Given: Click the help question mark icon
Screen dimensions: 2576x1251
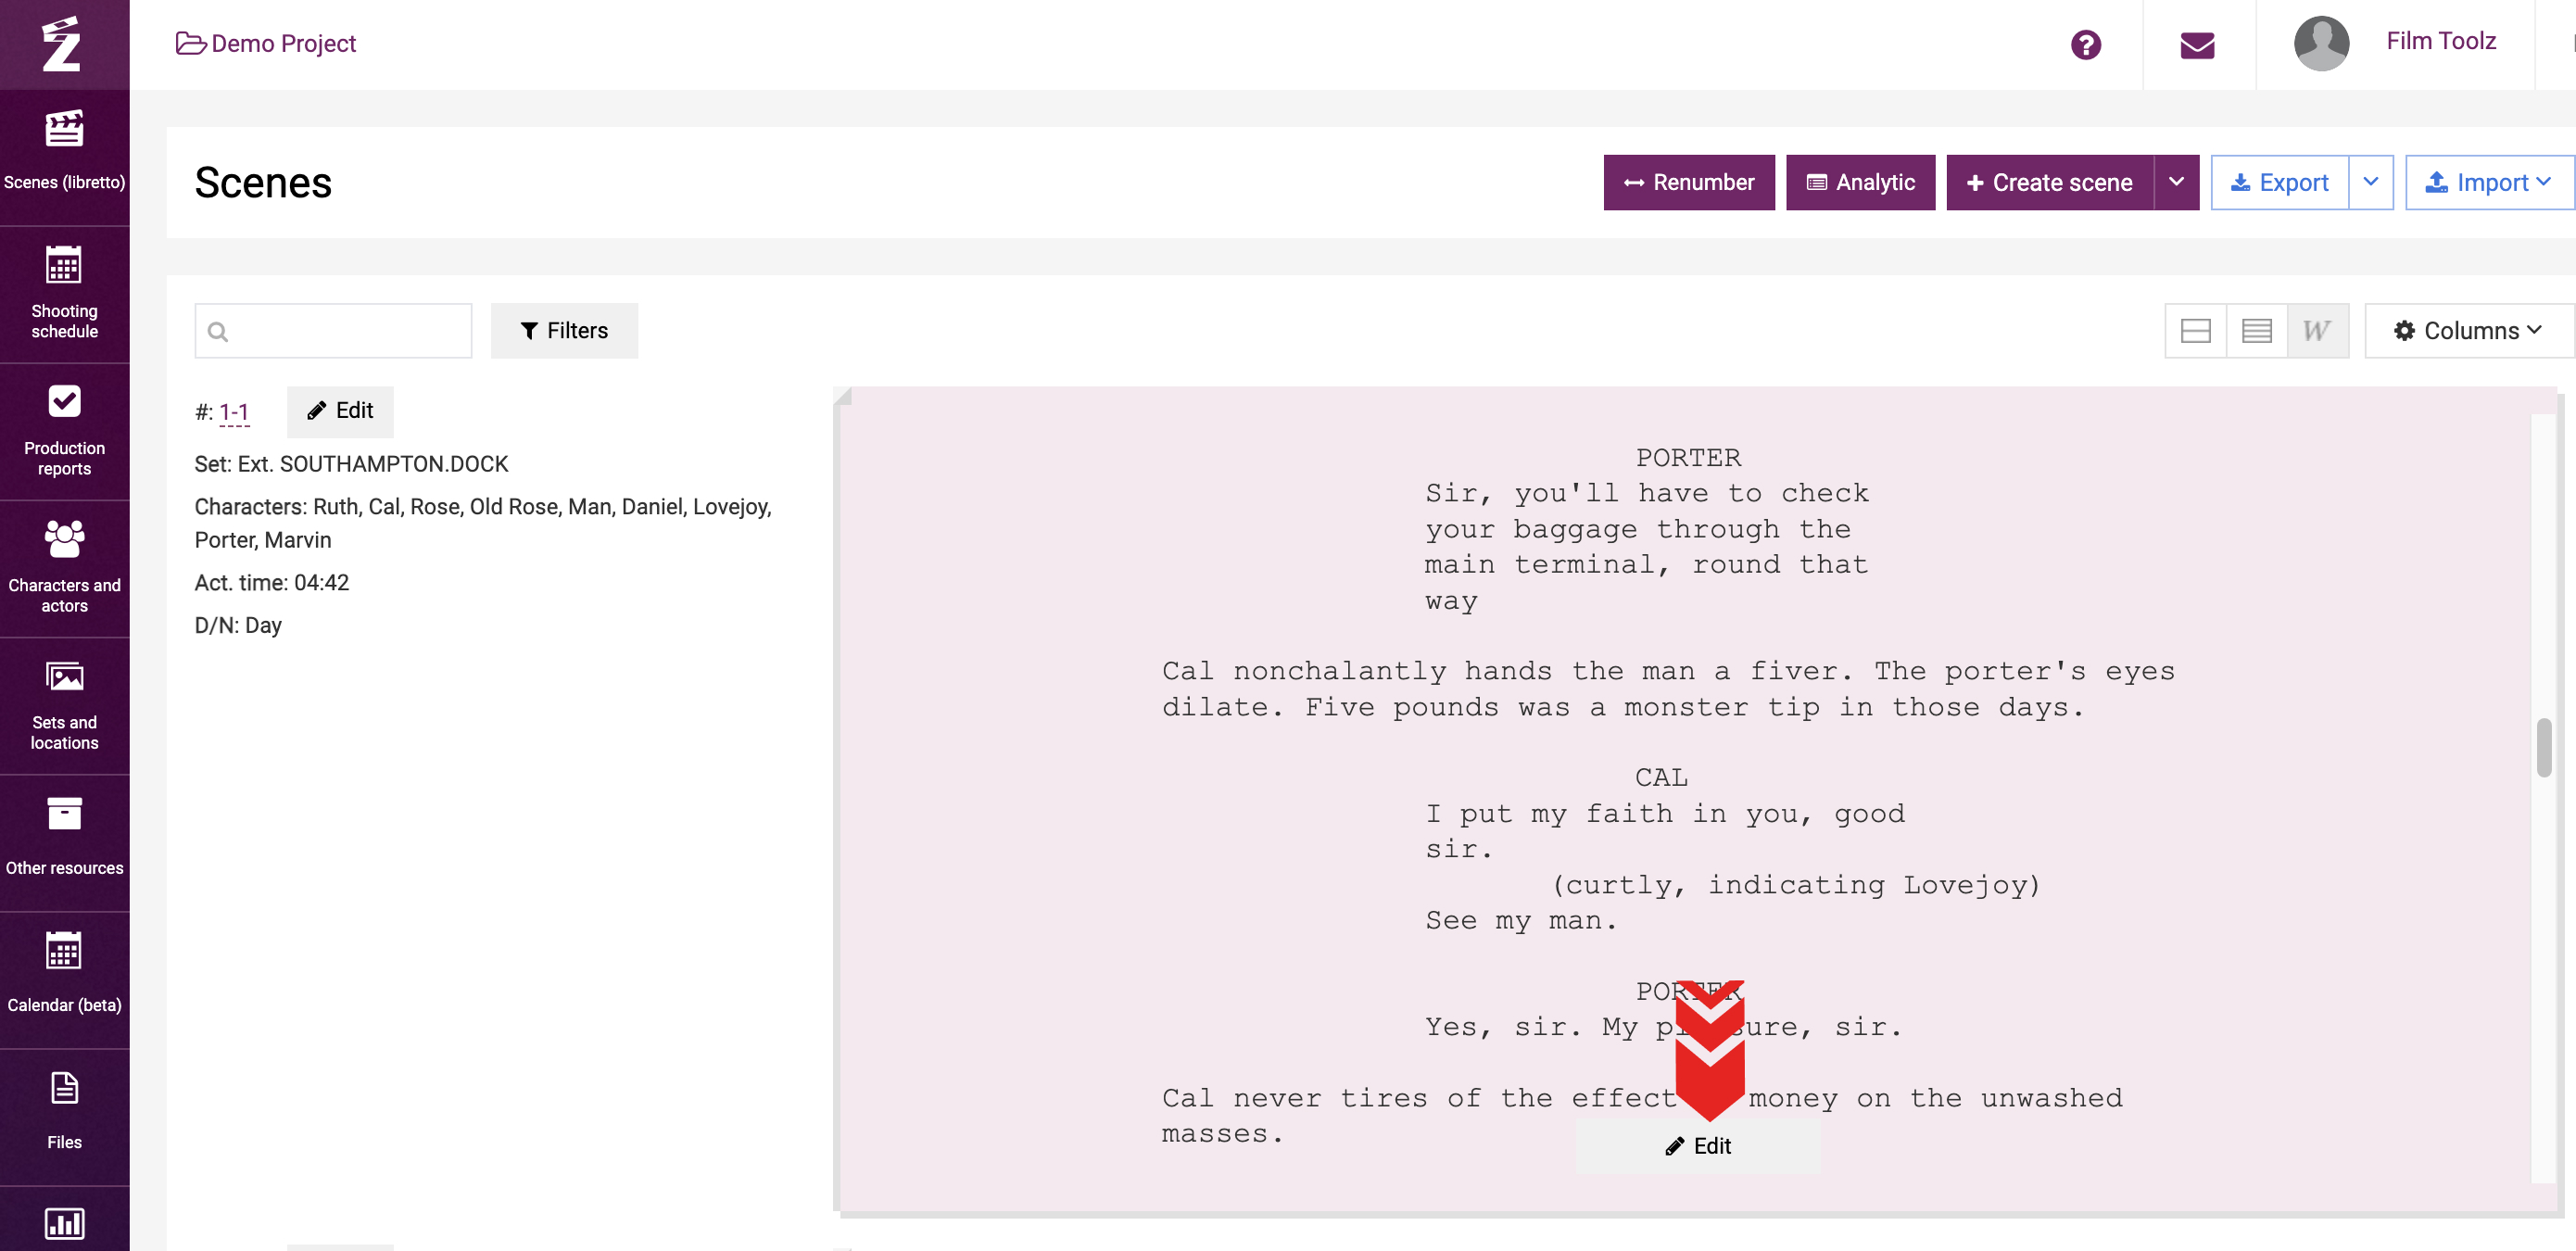Looking at the screenshot, I should 2085,45.
